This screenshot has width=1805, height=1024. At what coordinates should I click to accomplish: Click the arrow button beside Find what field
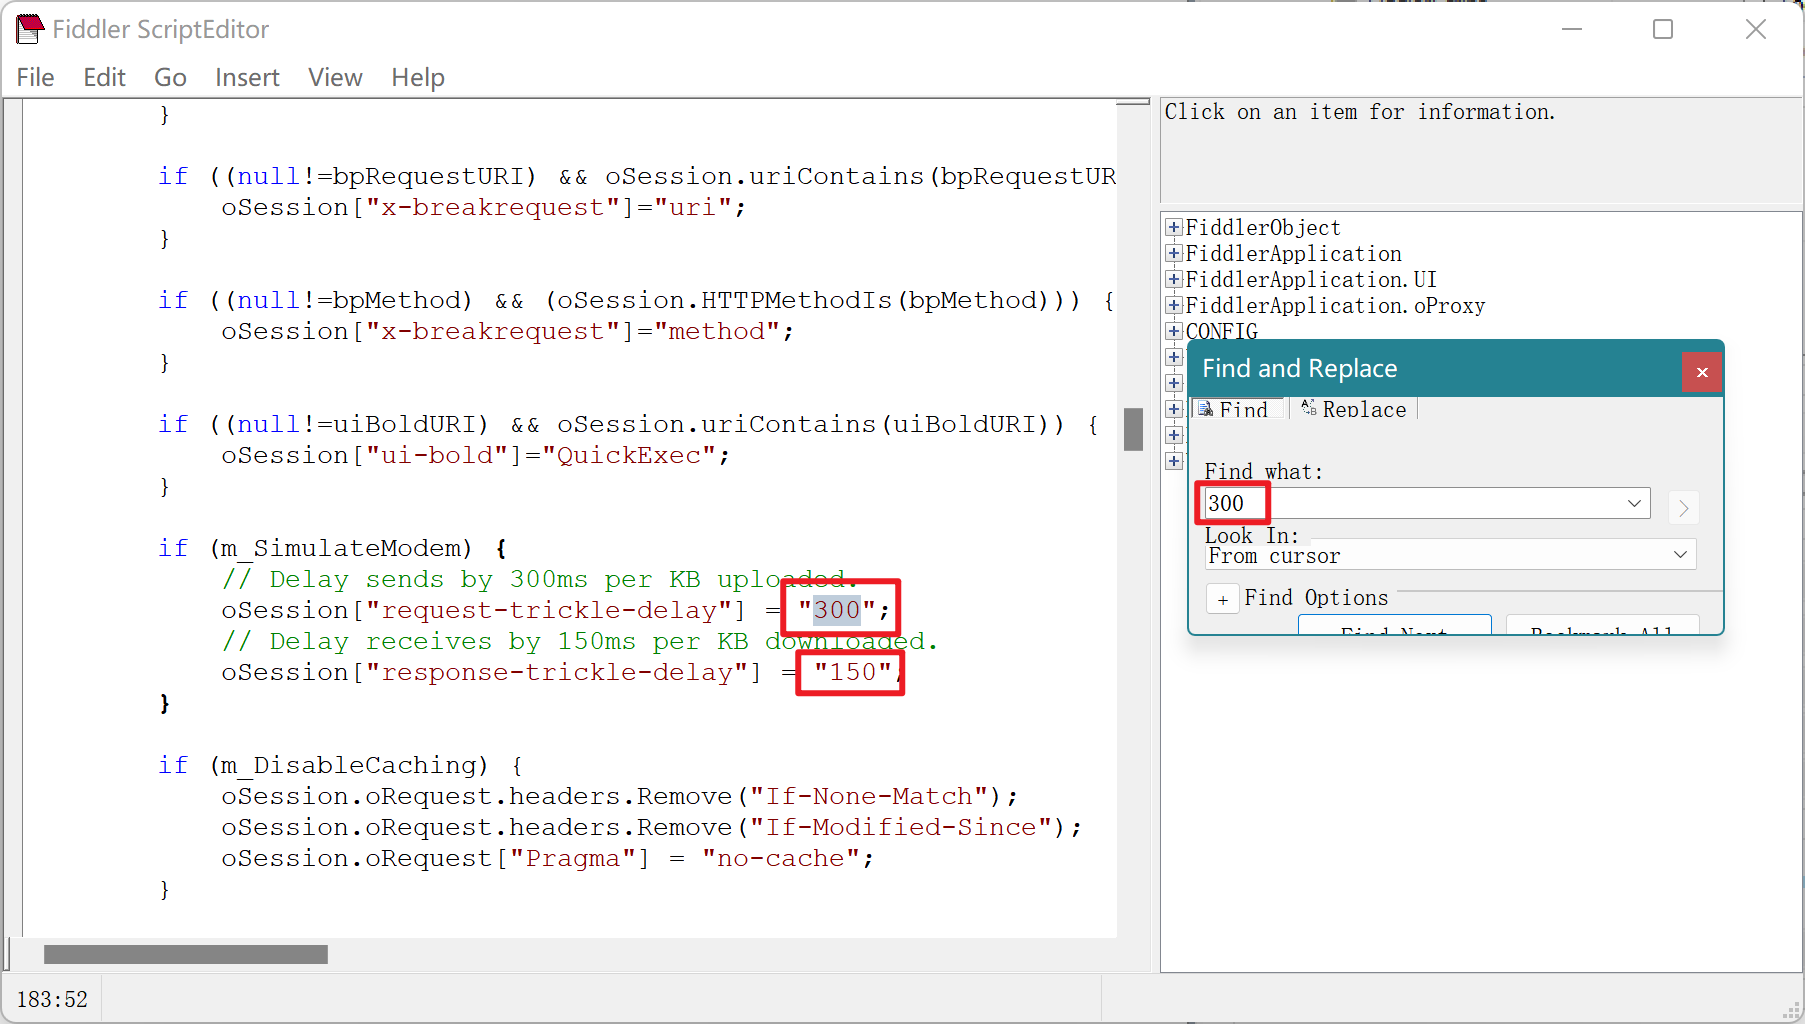tap(1684, 508)
